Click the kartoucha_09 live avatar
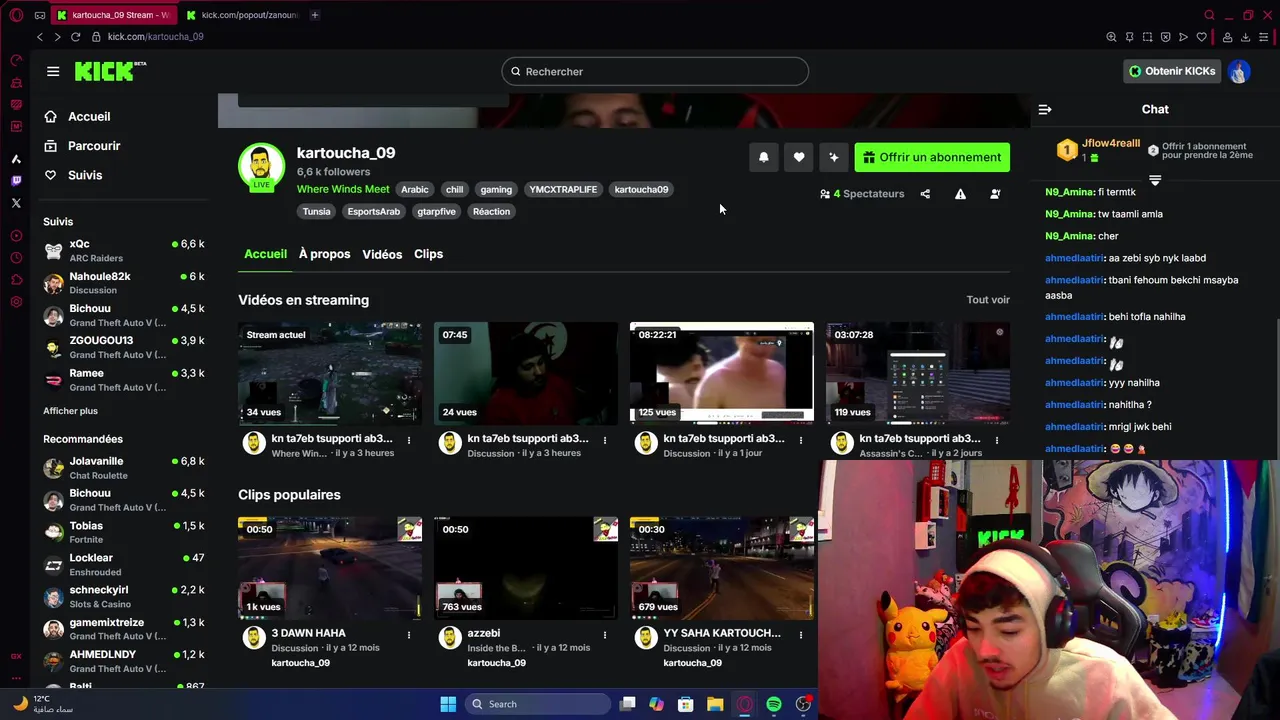This screenshot has height=720, width=1280. (261, 166)
